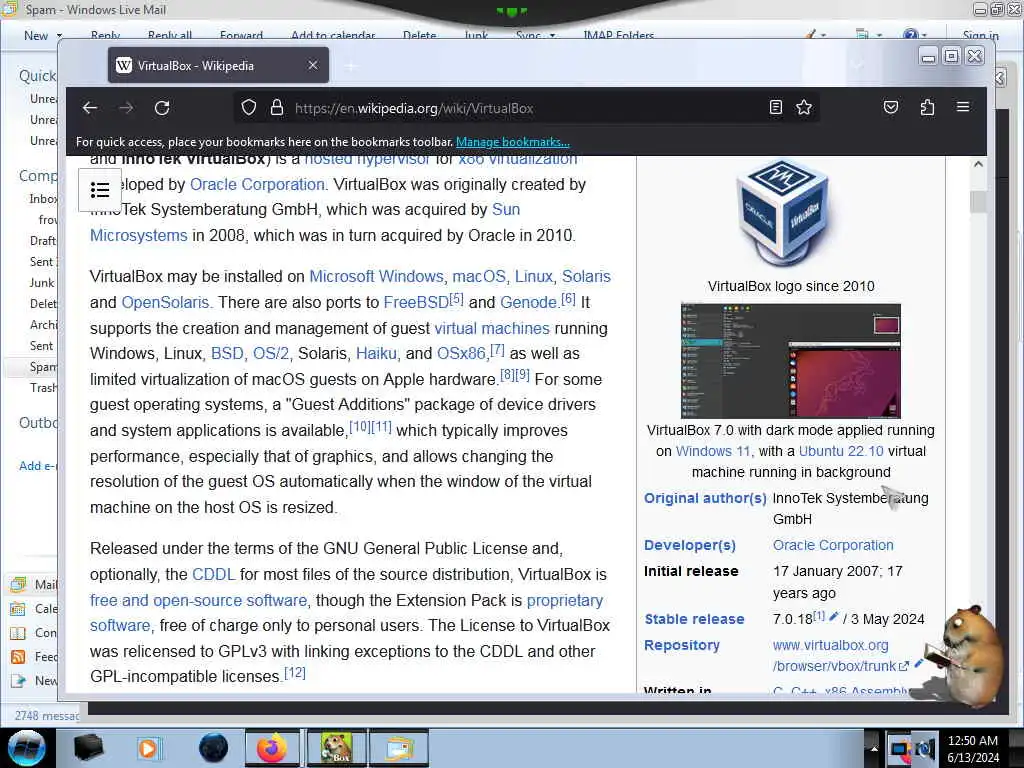Click Original author(s) infobox label
Viewport: 1024px width, 768px height.
[x=705, y=498]
